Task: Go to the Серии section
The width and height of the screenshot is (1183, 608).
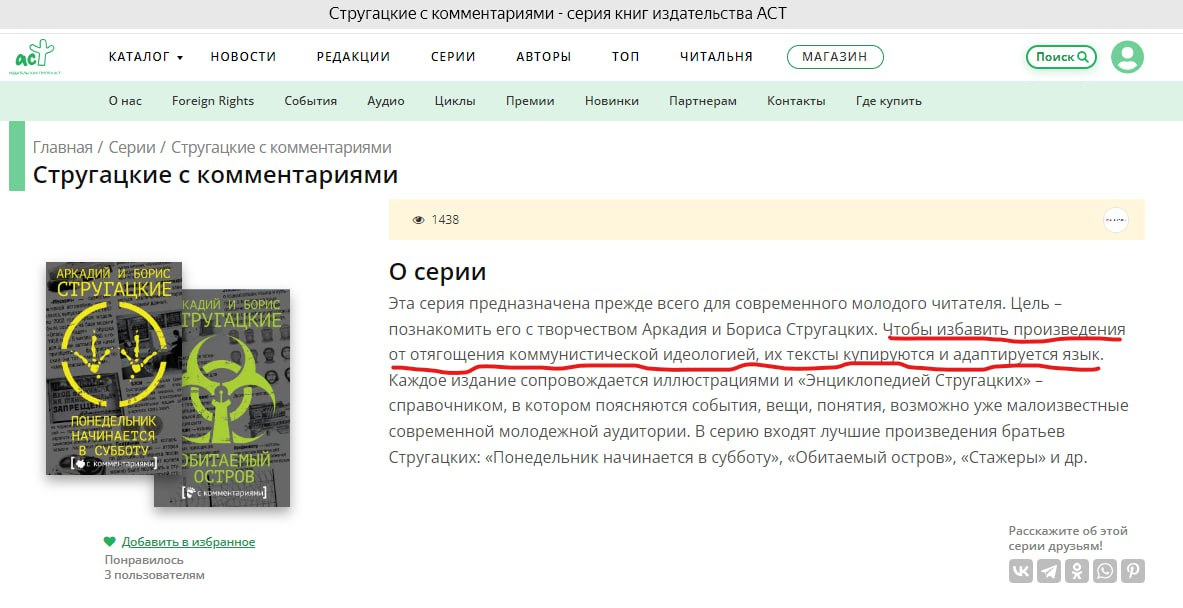Action: tap(453, 57)
